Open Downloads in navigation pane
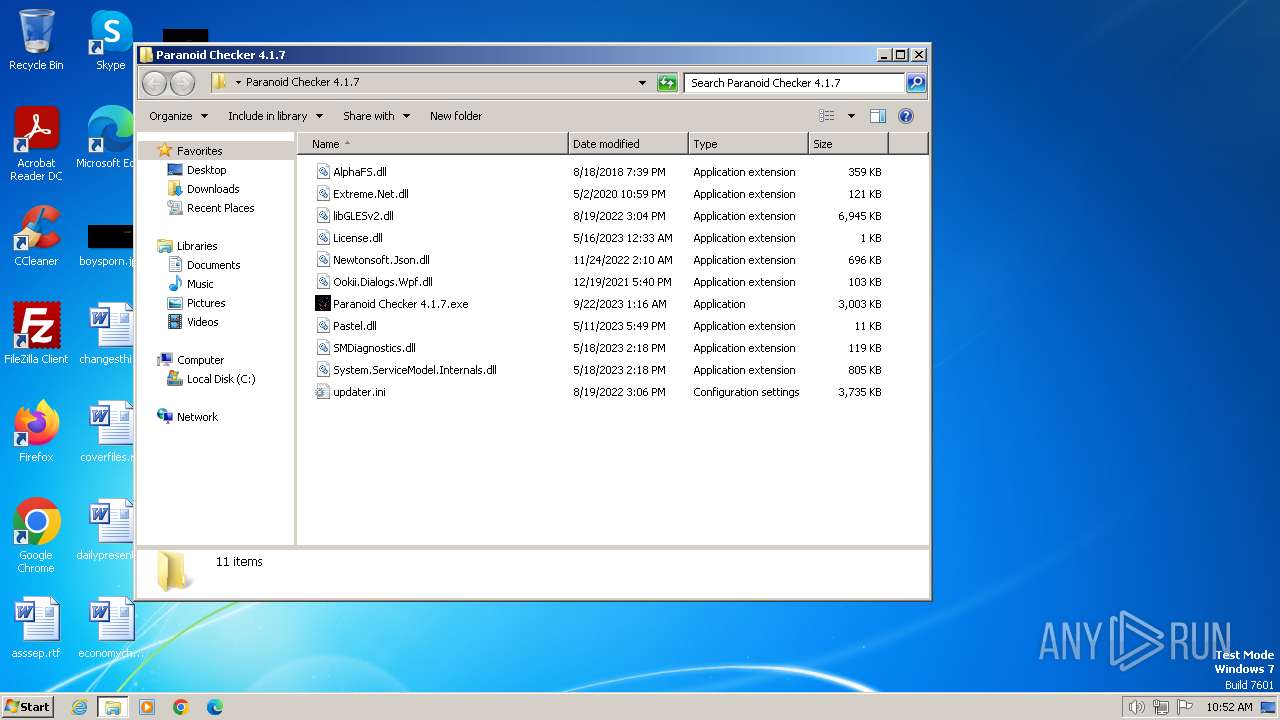This screenshot has width=1280, height=720. [213, 189]
